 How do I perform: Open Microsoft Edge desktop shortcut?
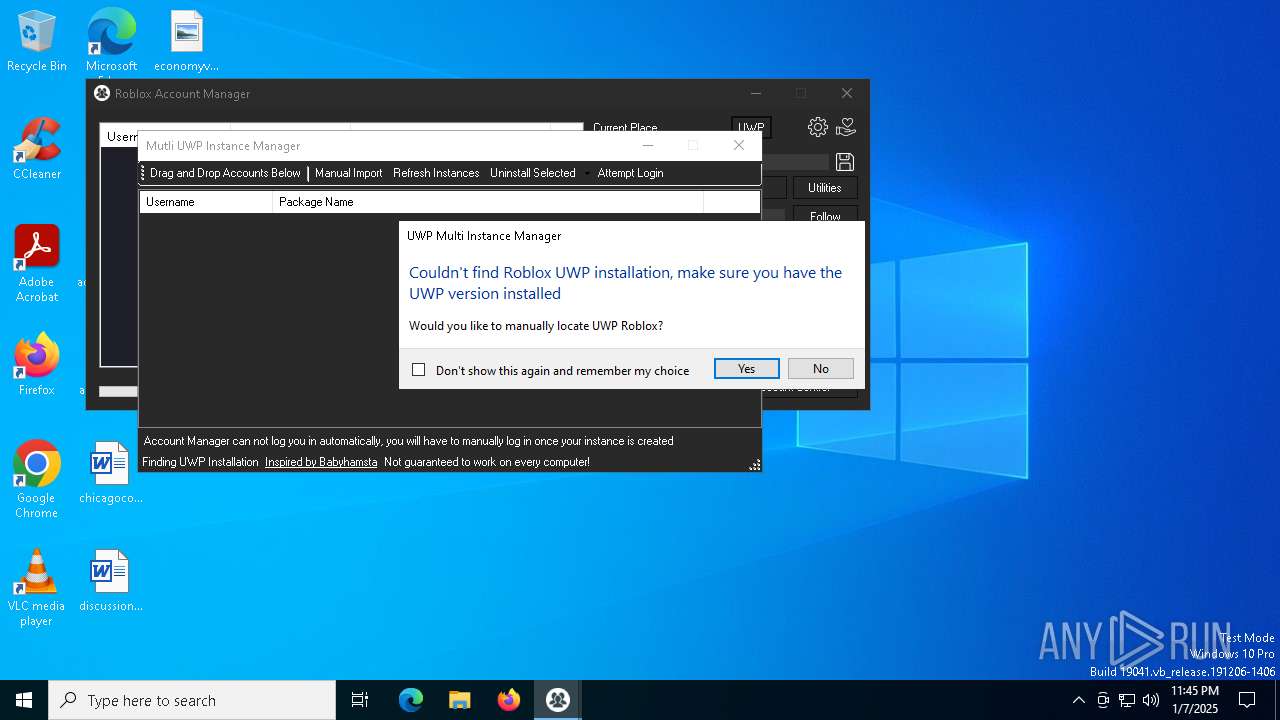click(111, 42)
